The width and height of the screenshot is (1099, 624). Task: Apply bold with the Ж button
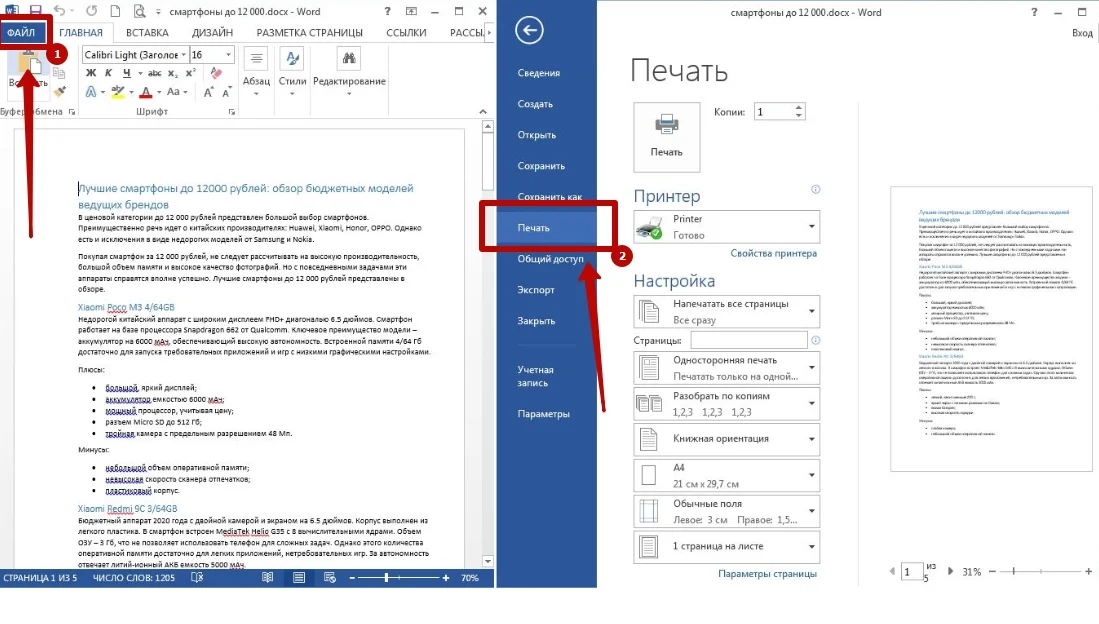(90, 73)
